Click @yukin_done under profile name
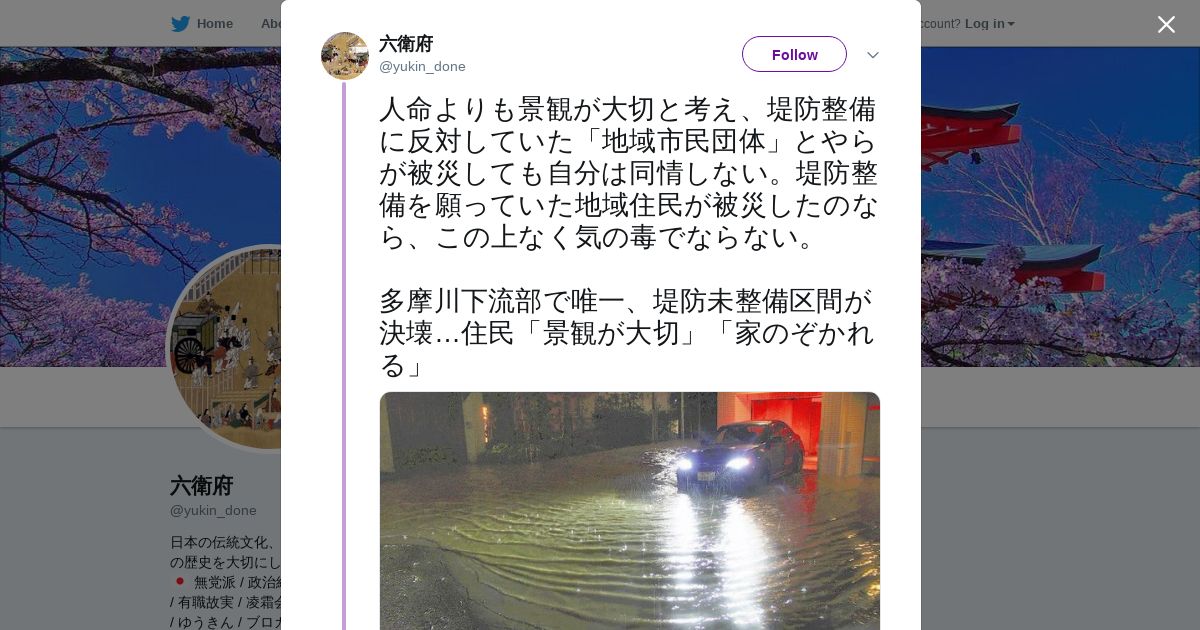 pyautogui.click(x=213, y=510)
